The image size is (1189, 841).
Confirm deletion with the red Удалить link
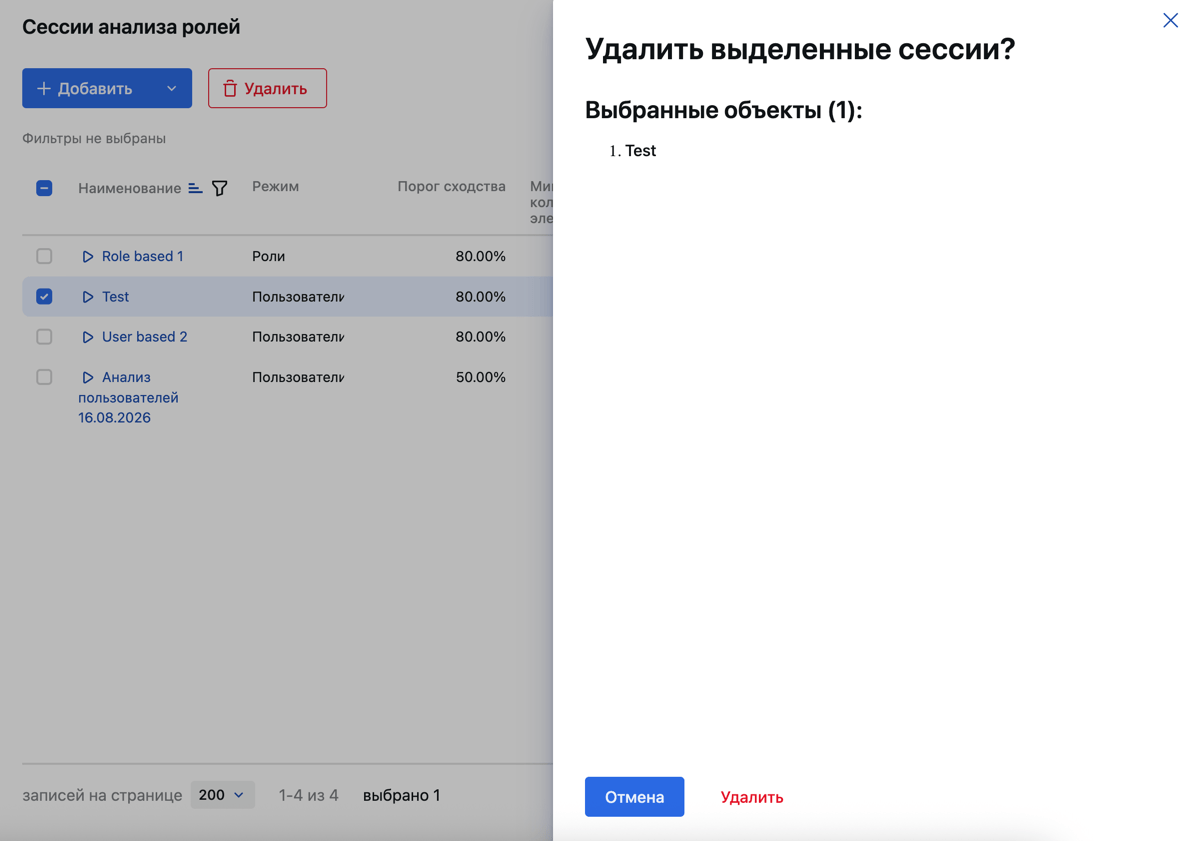coord(751,797)
